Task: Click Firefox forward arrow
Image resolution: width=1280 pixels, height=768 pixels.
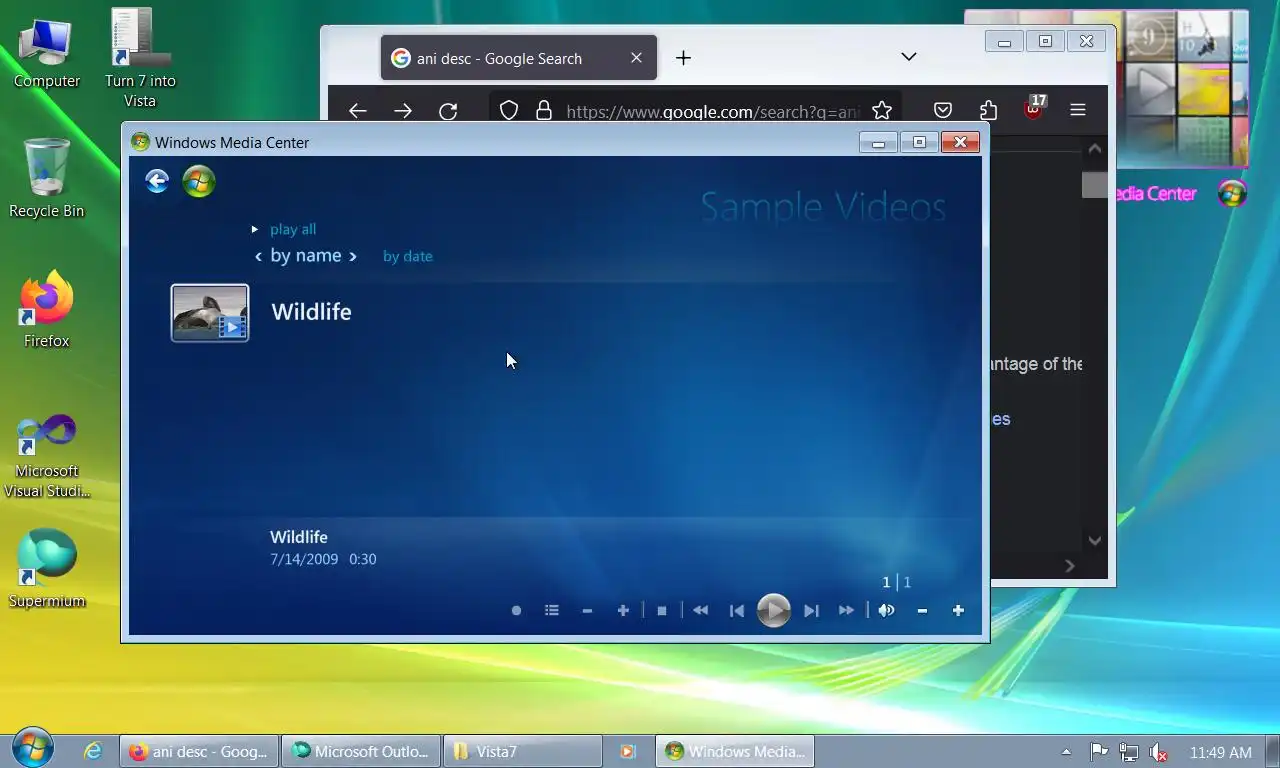Action: coord(403,111)
